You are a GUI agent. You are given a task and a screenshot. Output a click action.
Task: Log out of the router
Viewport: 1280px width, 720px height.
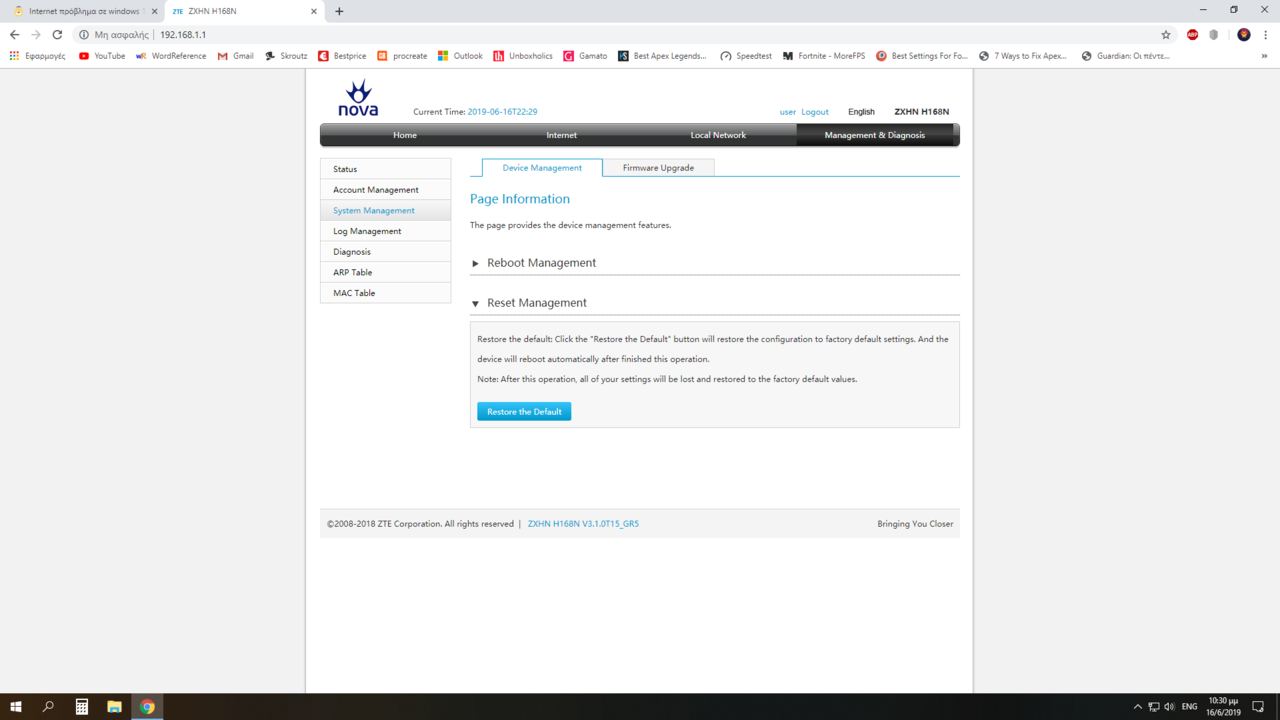(x=815, y=112)
